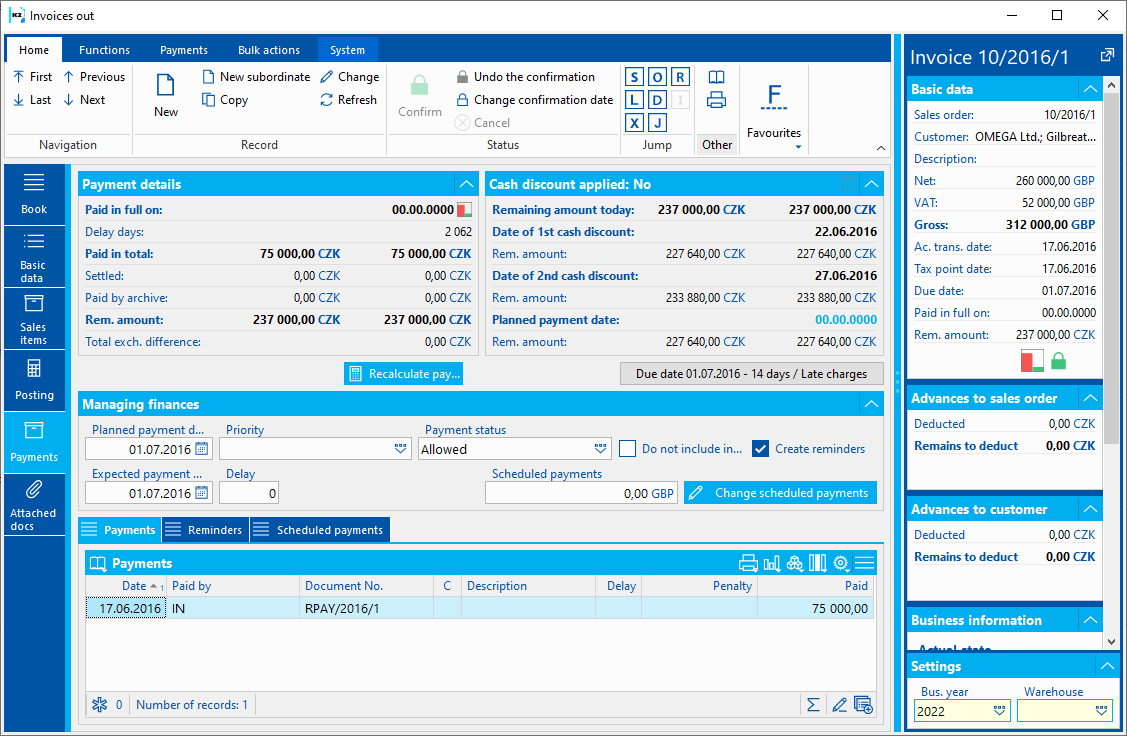1127x736 pixels.
Task: Go to Next record
Action: tap(84, 100)
